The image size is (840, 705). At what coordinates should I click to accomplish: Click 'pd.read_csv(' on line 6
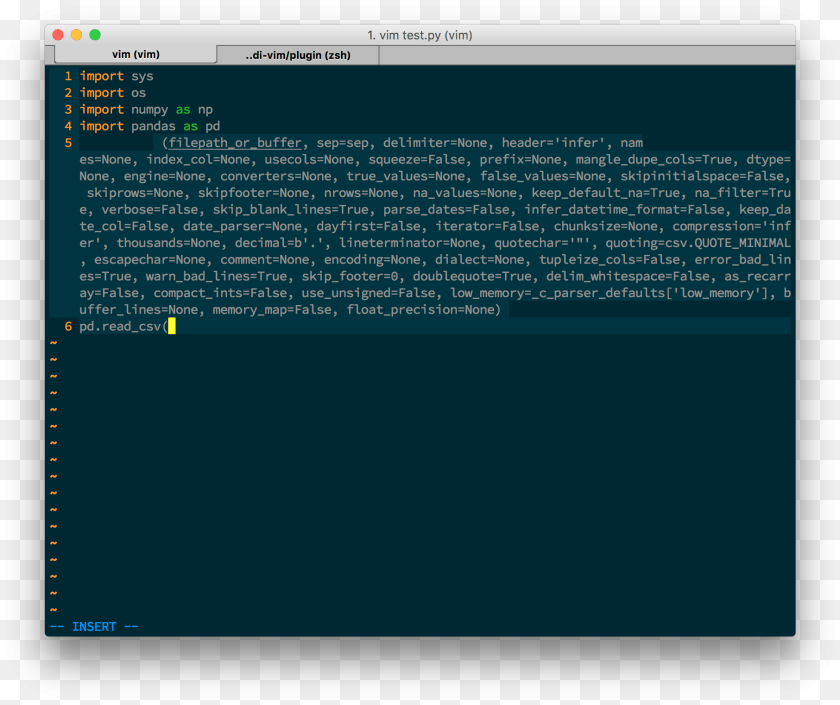tap(124, 326)
